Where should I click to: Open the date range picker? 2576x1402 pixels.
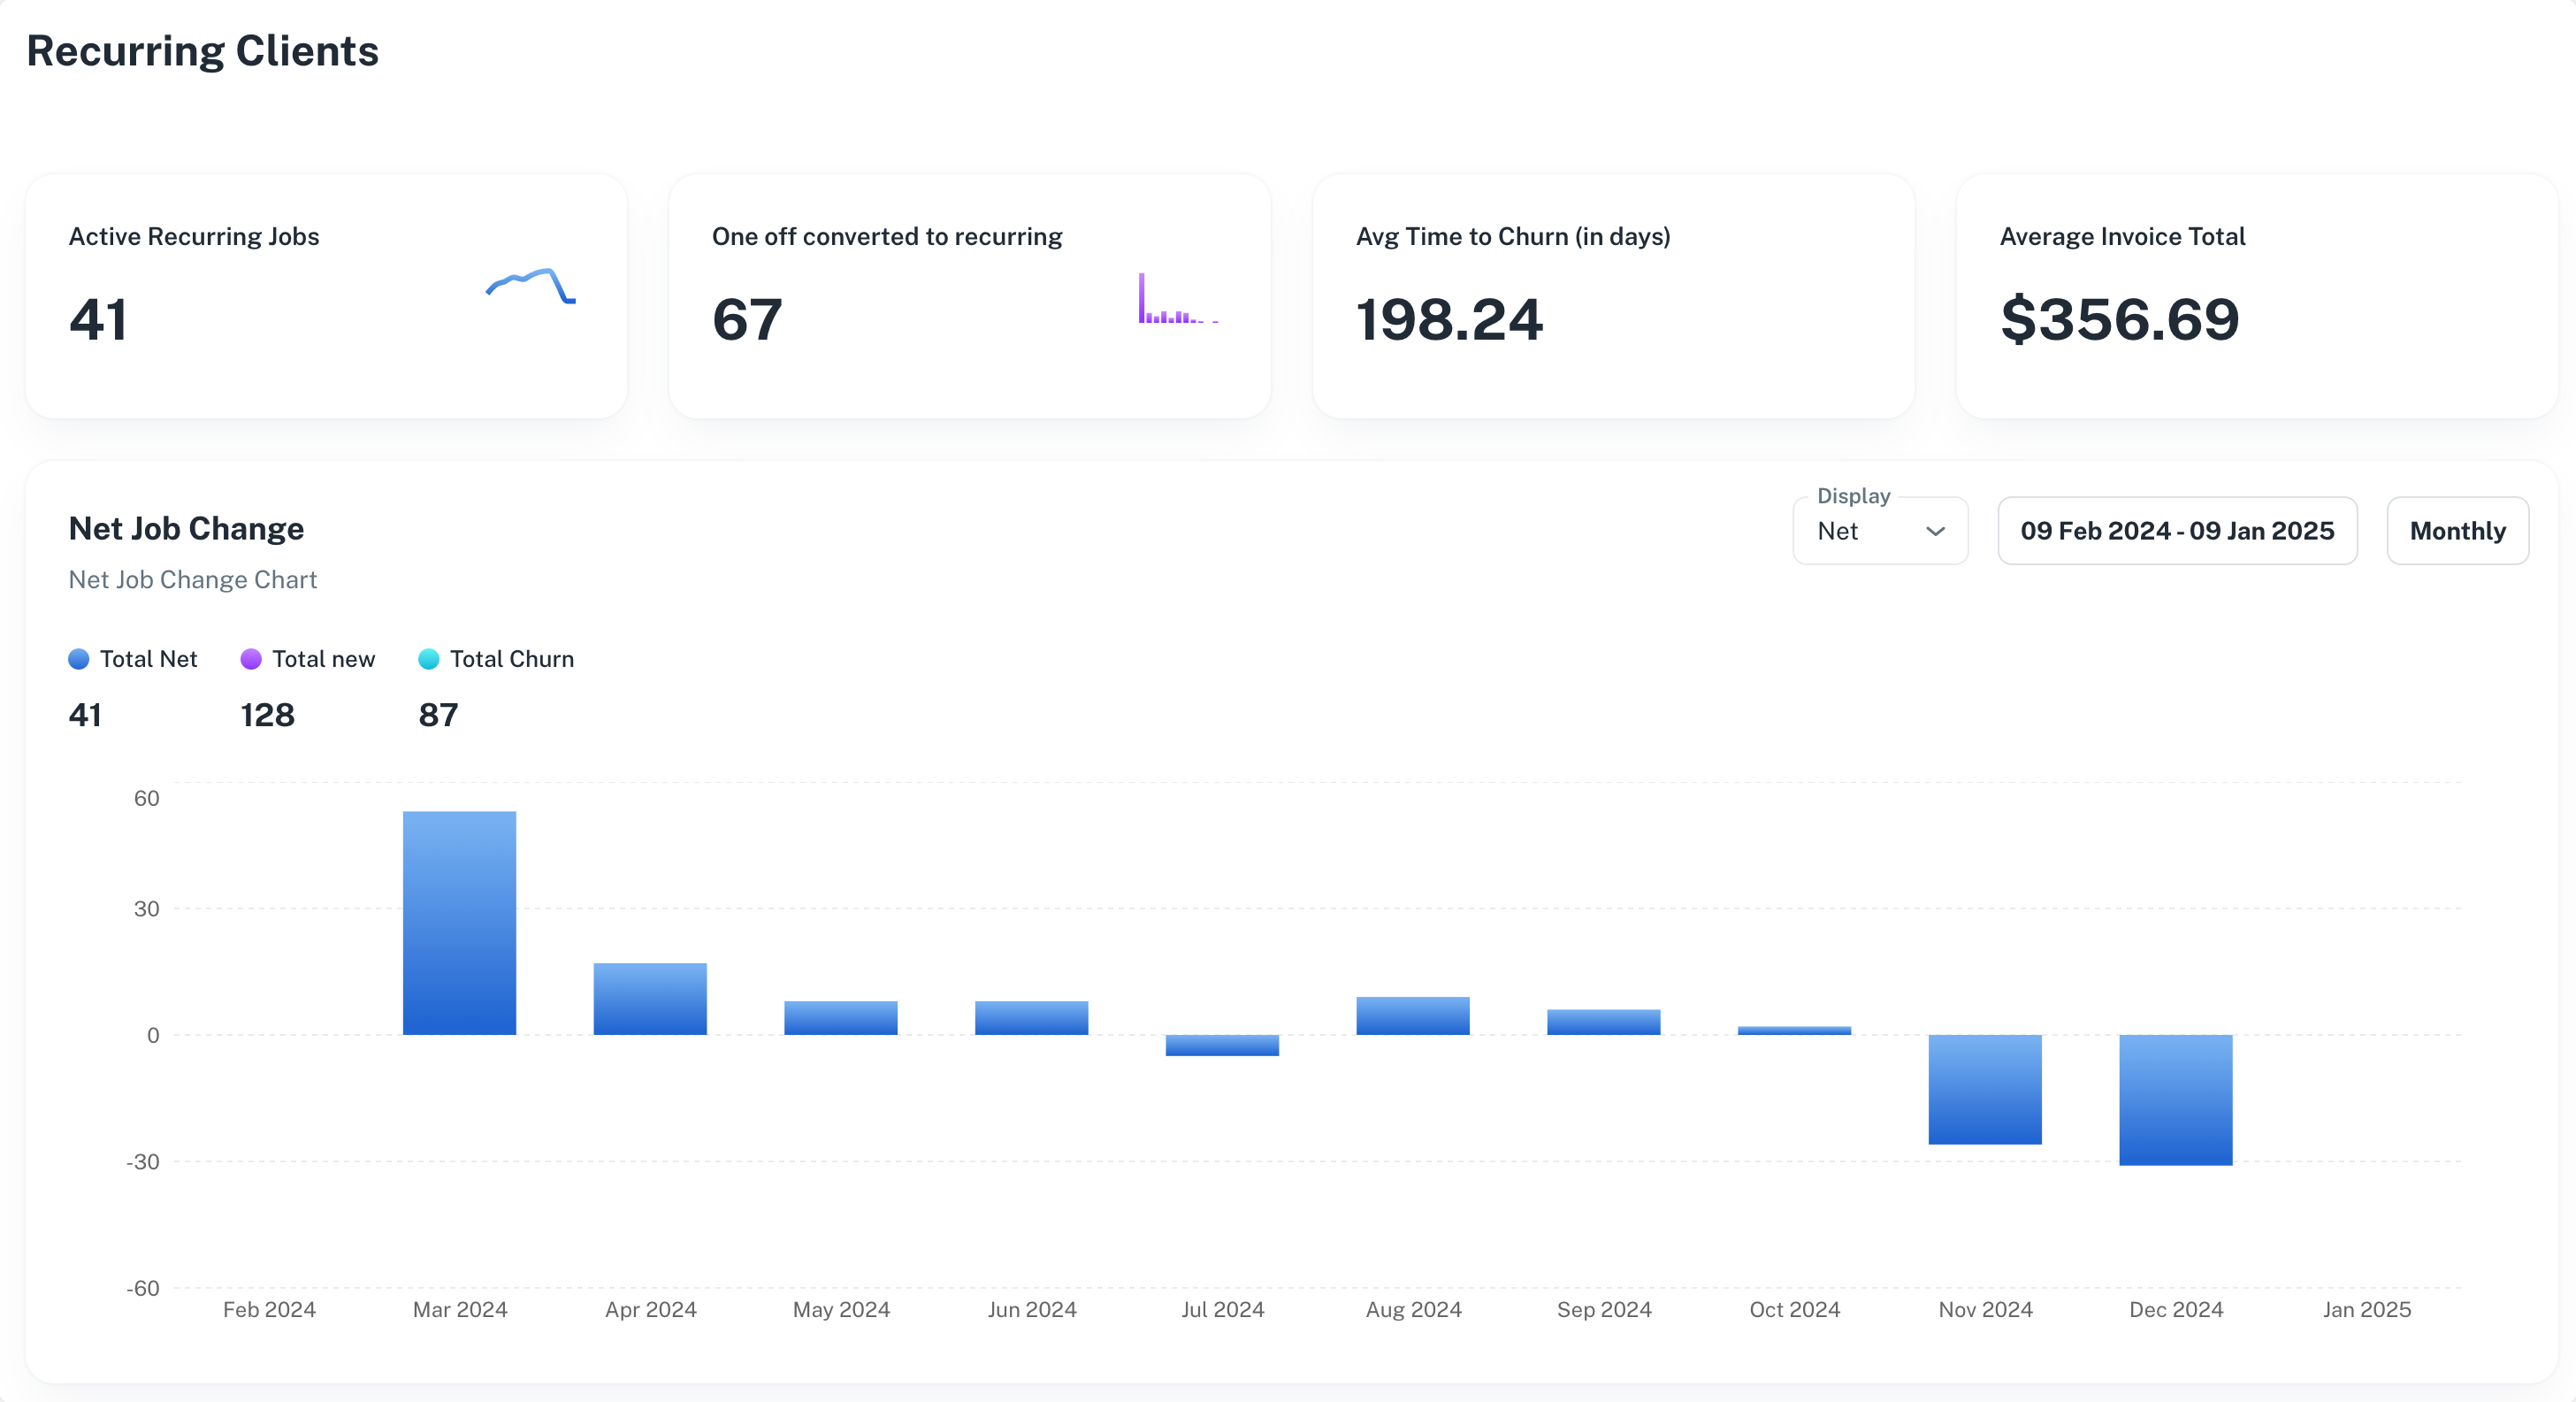pos(2176,531)
